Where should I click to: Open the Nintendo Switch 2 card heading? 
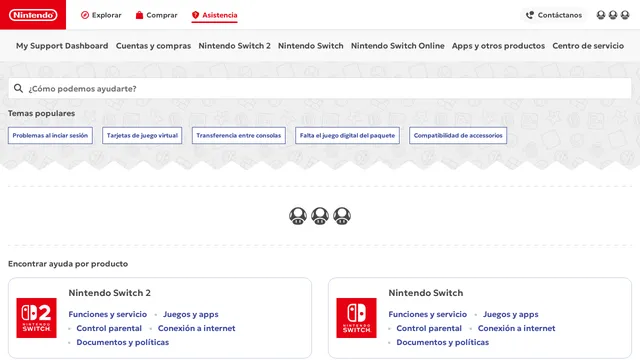(109, 293)
